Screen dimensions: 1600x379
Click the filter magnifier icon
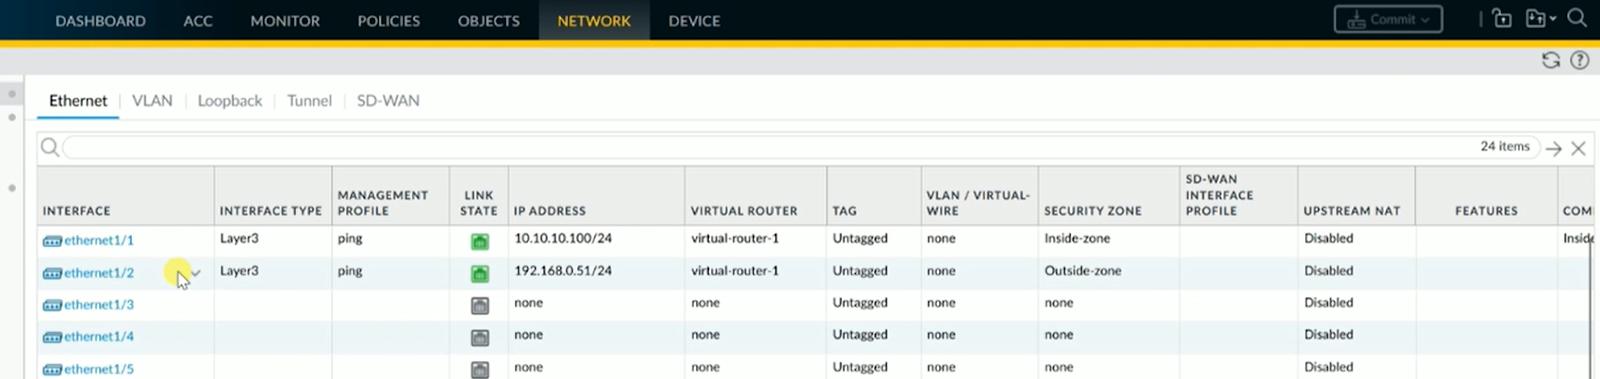click(x=49, y=148)
